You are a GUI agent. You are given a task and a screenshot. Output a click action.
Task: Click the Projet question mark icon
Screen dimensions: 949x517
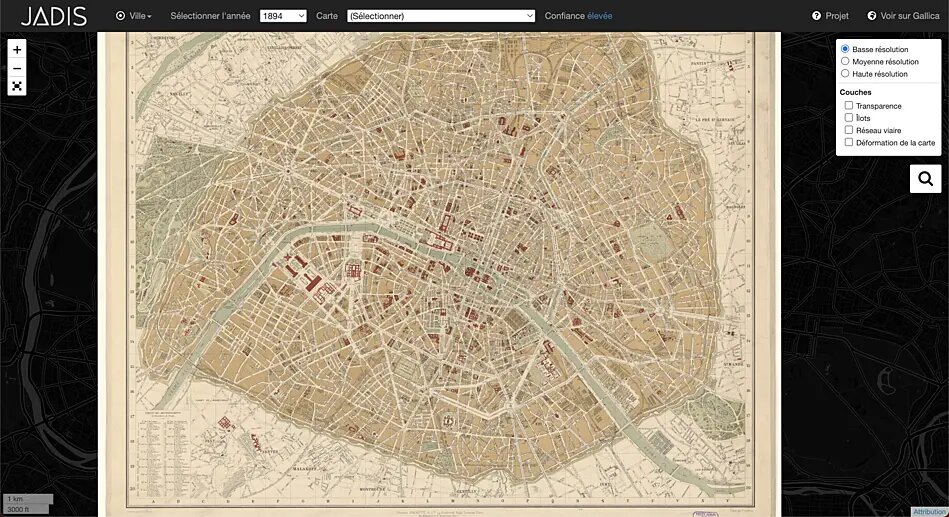point(816,16)
